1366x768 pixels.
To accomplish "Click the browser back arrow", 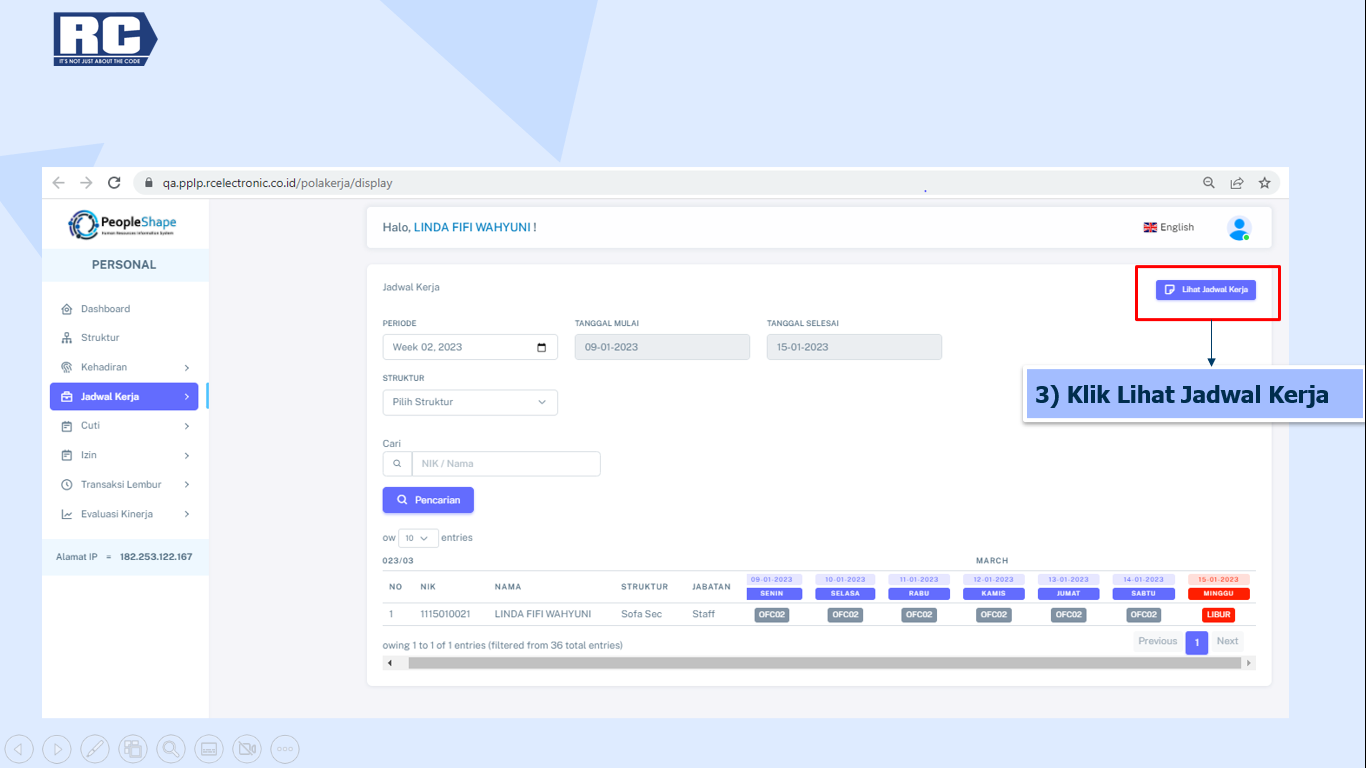I will pos(58,183).
